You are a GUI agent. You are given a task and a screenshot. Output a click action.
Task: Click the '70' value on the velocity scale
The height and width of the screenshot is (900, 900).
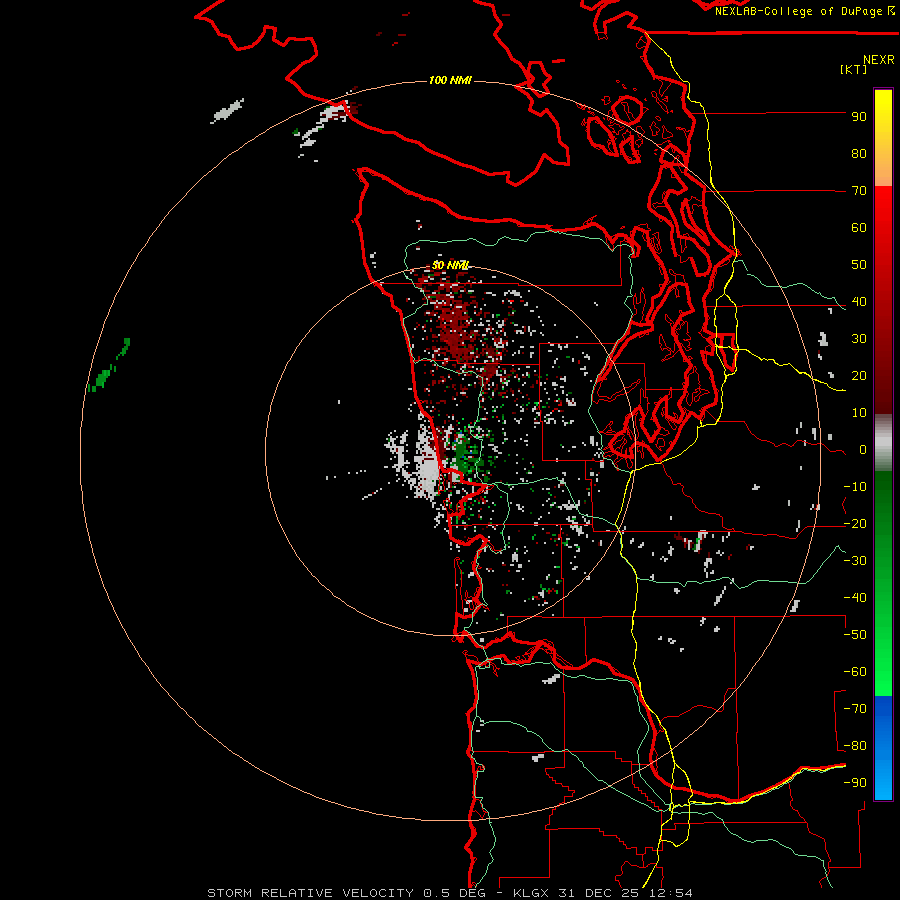859,191
